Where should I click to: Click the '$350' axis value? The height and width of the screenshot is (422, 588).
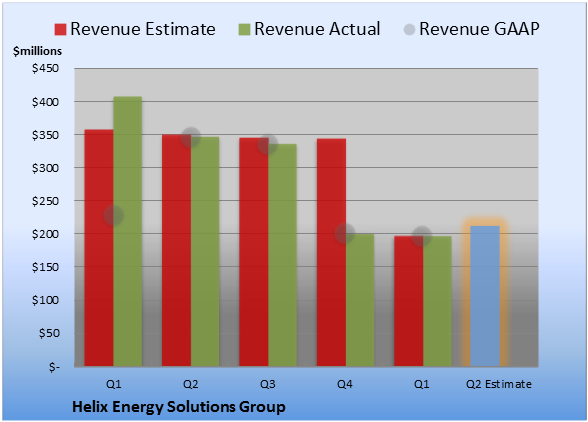coord(45,135)
